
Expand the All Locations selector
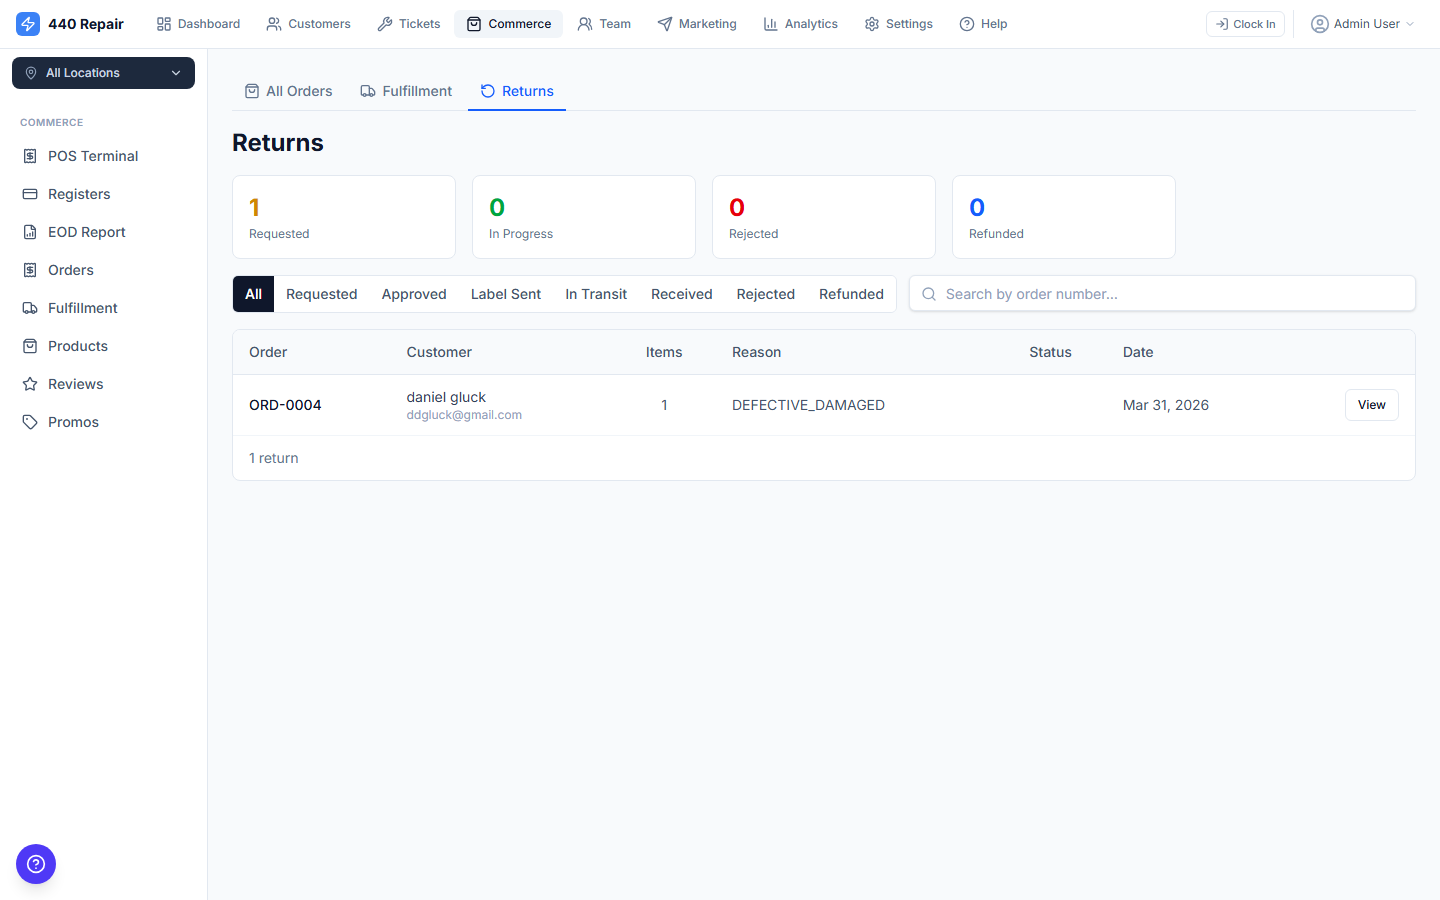103,73
